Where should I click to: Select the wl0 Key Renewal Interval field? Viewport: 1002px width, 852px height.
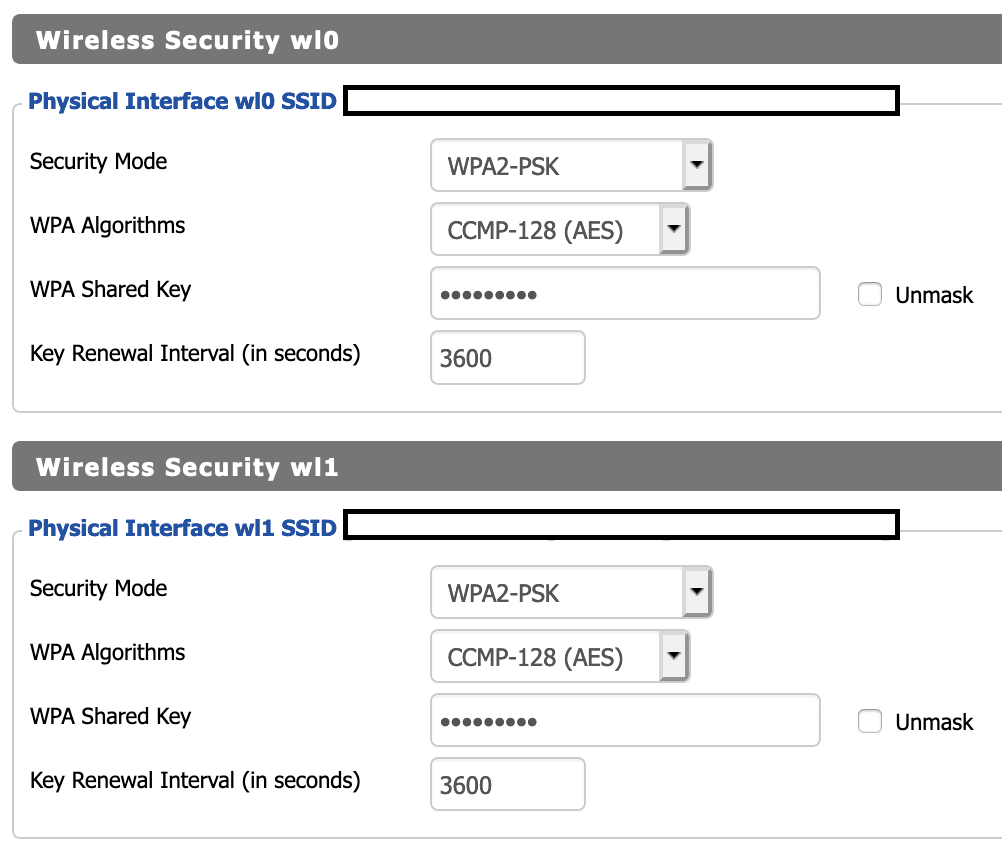[507, 357]
